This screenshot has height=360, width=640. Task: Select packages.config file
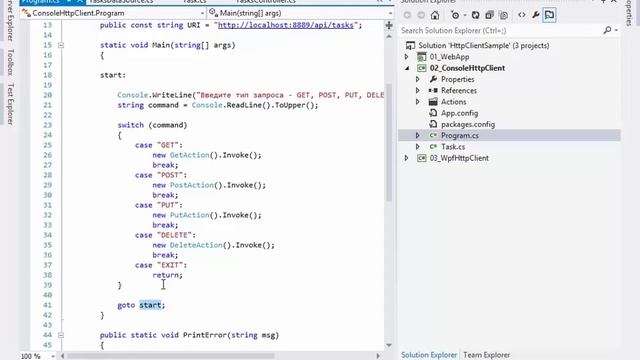[468, 124]
